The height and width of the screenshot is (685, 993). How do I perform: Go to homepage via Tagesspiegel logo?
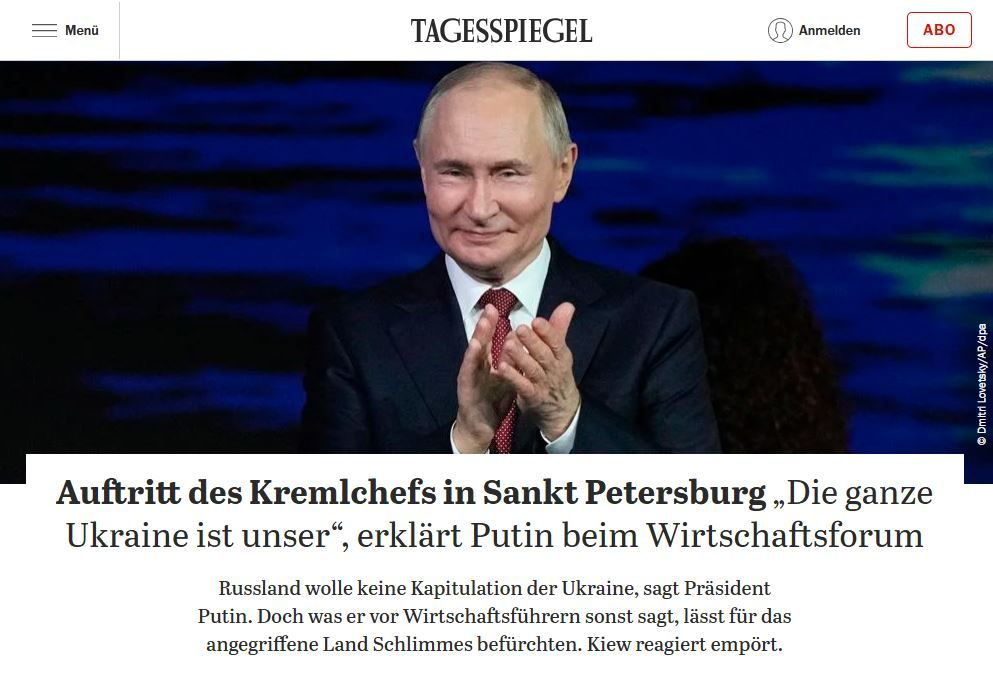click(501, 31)
